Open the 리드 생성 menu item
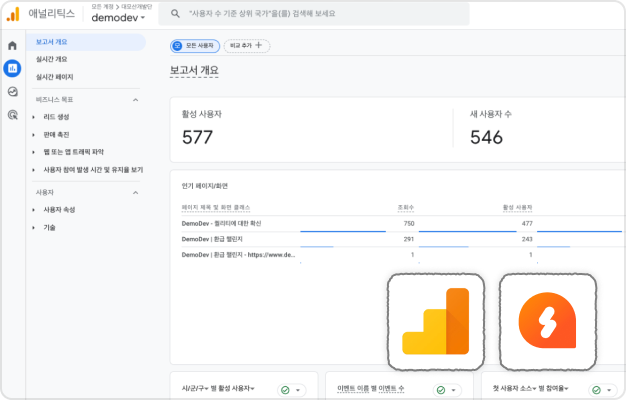The image size is (626, 400). 56,117
